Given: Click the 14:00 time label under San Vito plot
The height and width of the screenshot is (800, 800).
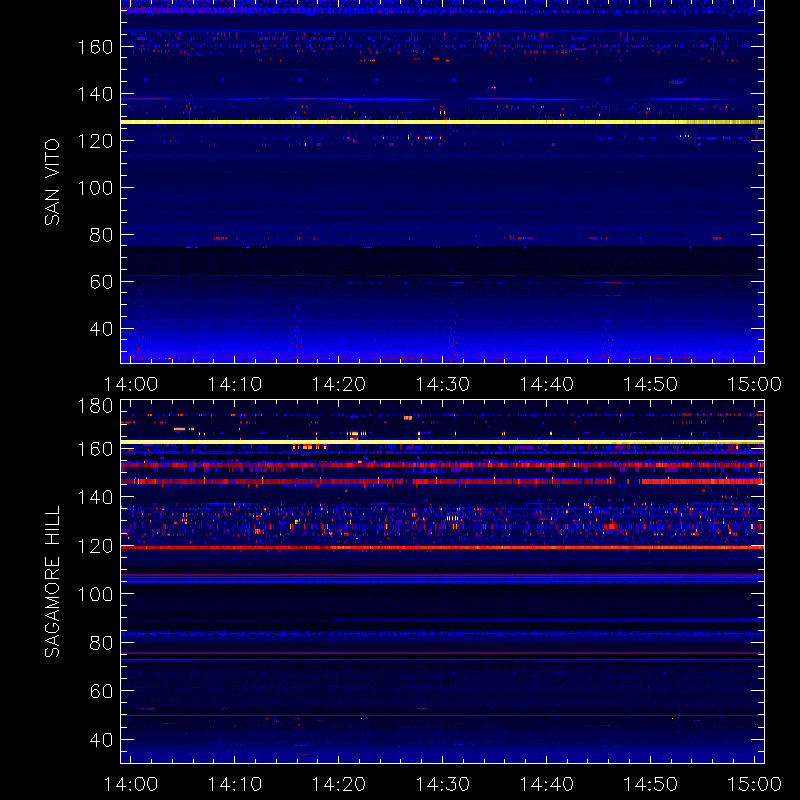Looking at the screenshot, I should click(x=131, y=384).
